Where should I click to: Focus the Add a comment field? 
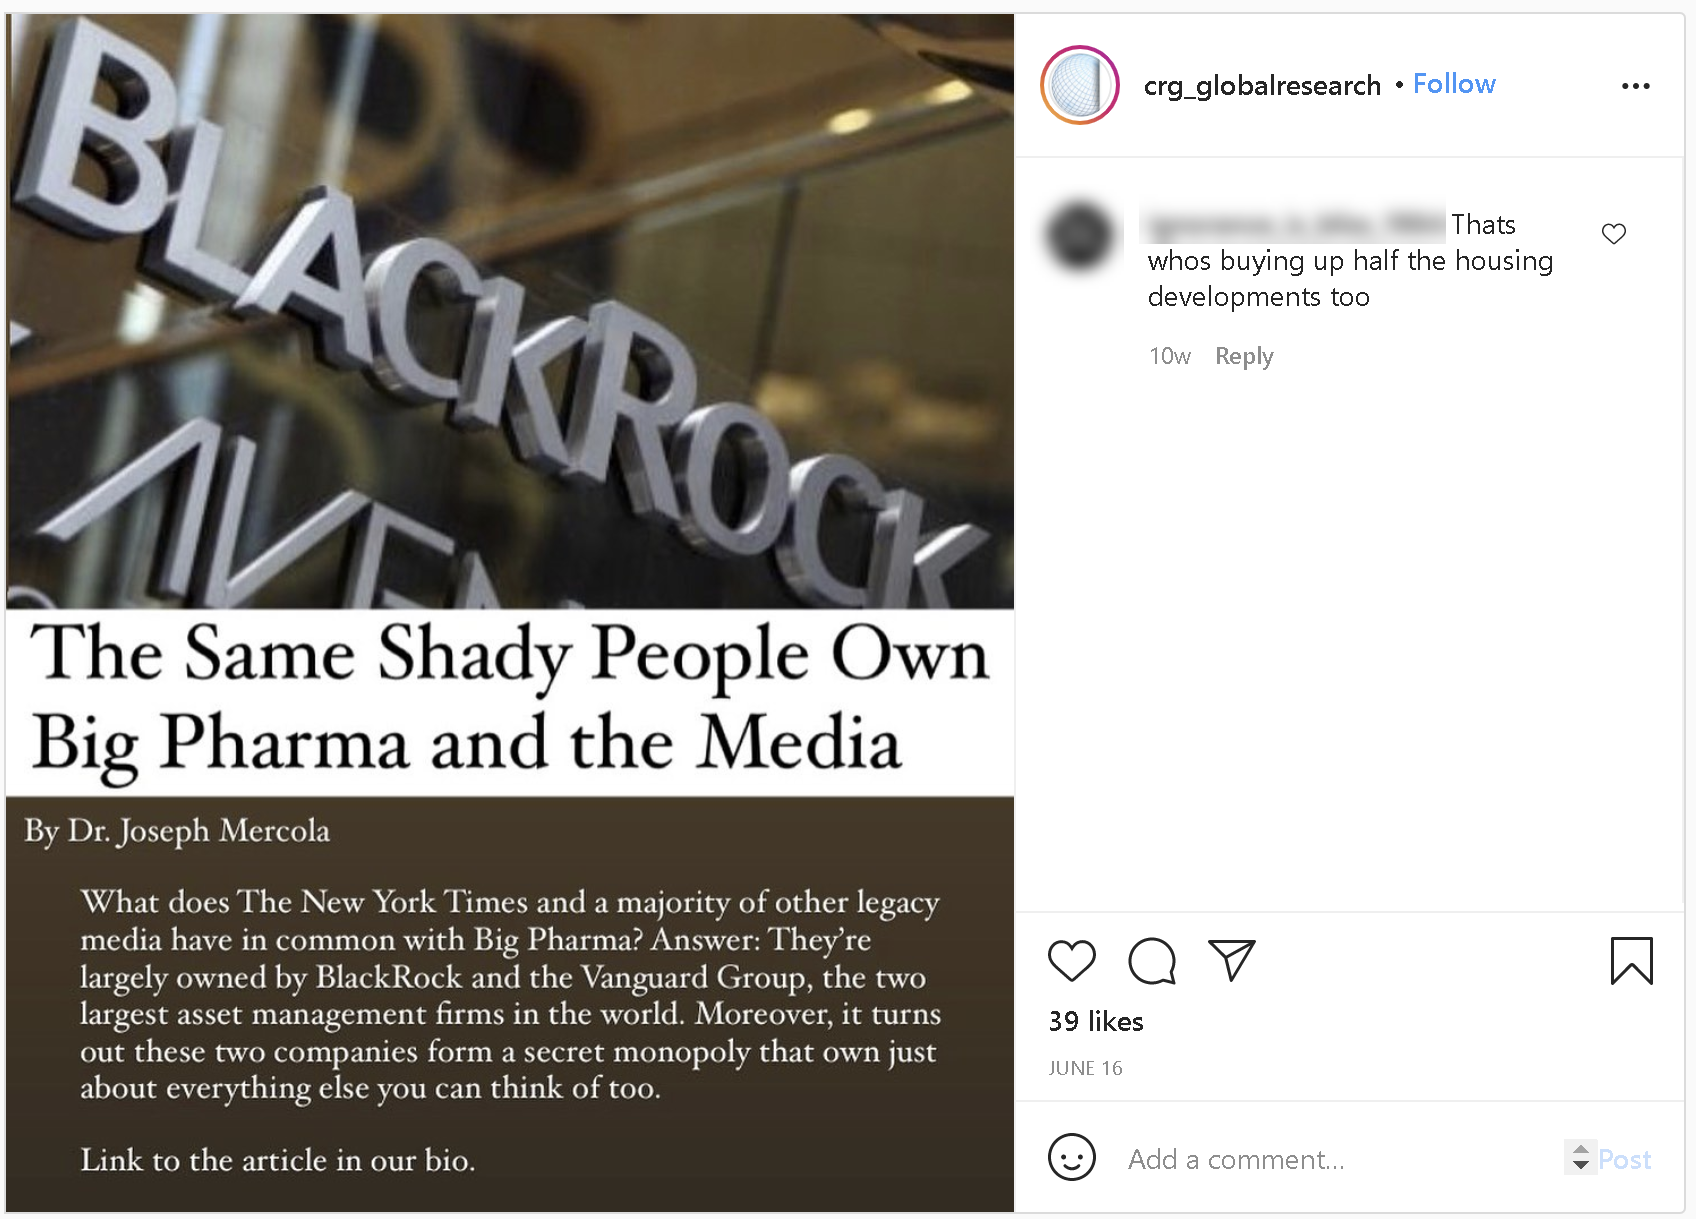coord(1340,1159)
